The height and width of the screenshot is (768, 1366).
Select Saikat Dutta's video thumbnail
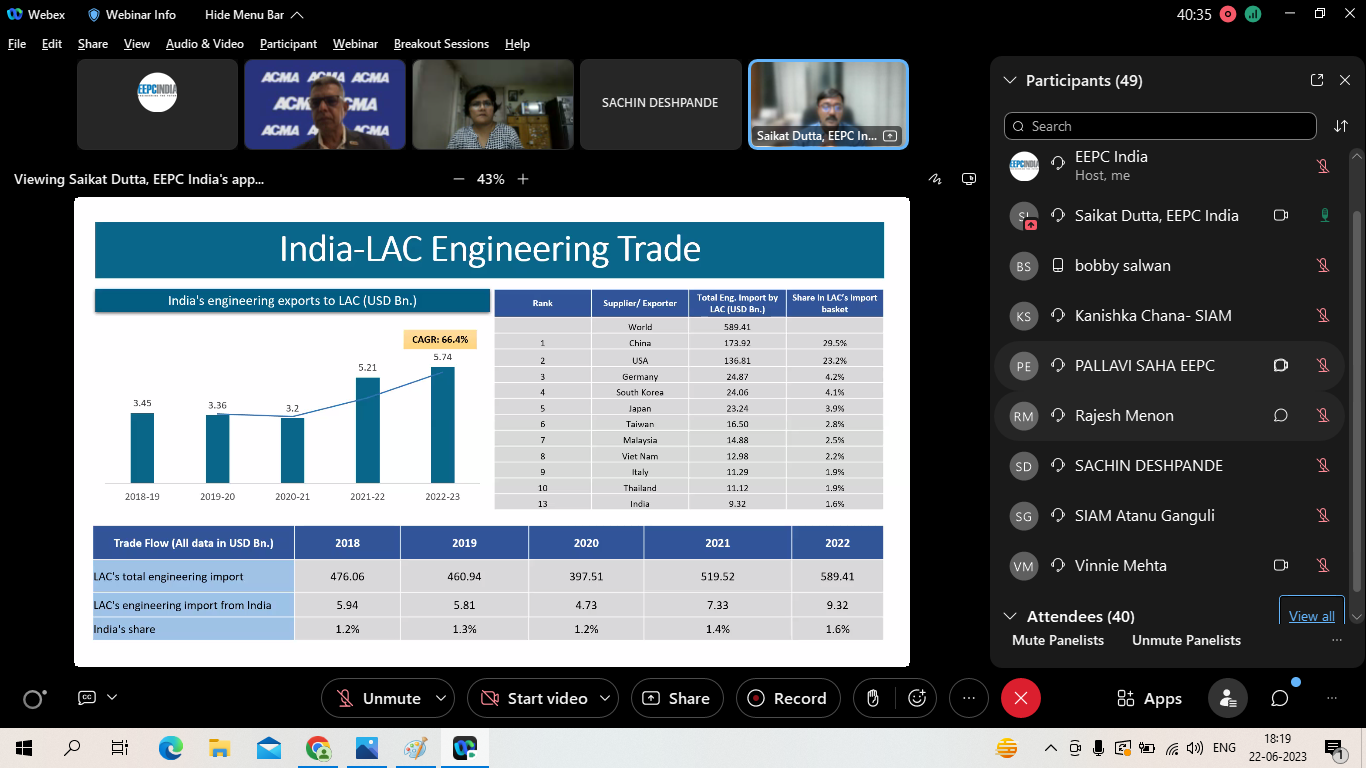[x=828, y=105]
